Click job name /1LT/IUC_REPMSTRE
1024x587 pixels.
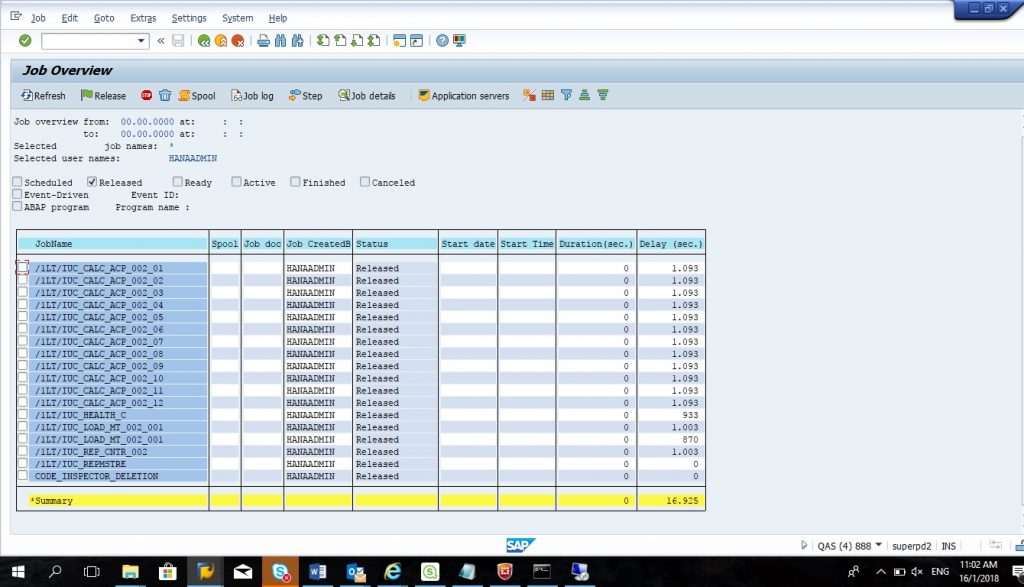point(80,464)
